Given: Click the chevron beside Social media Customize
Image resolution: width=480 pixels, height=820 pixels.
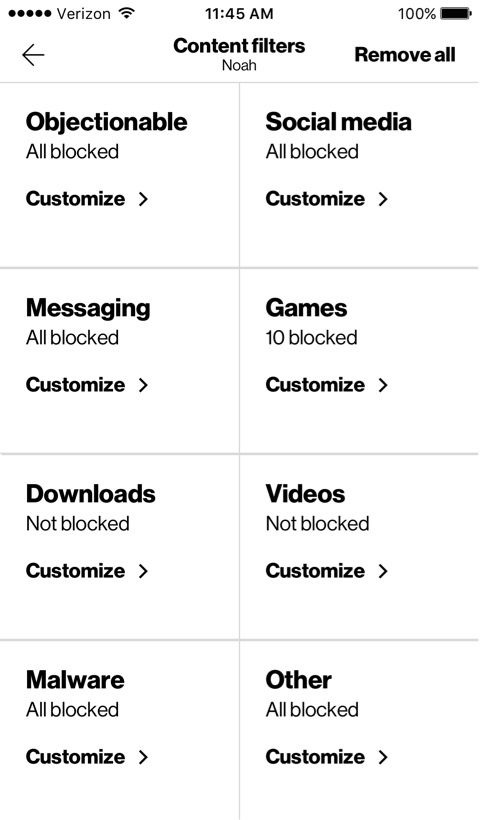Looking at the screenshot, I should click(383, 199).
